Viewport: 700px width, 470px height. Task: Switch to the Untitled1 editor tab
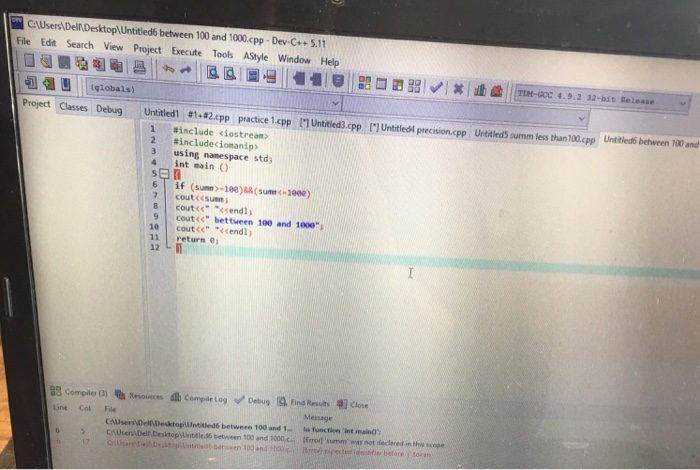point(161,113)
